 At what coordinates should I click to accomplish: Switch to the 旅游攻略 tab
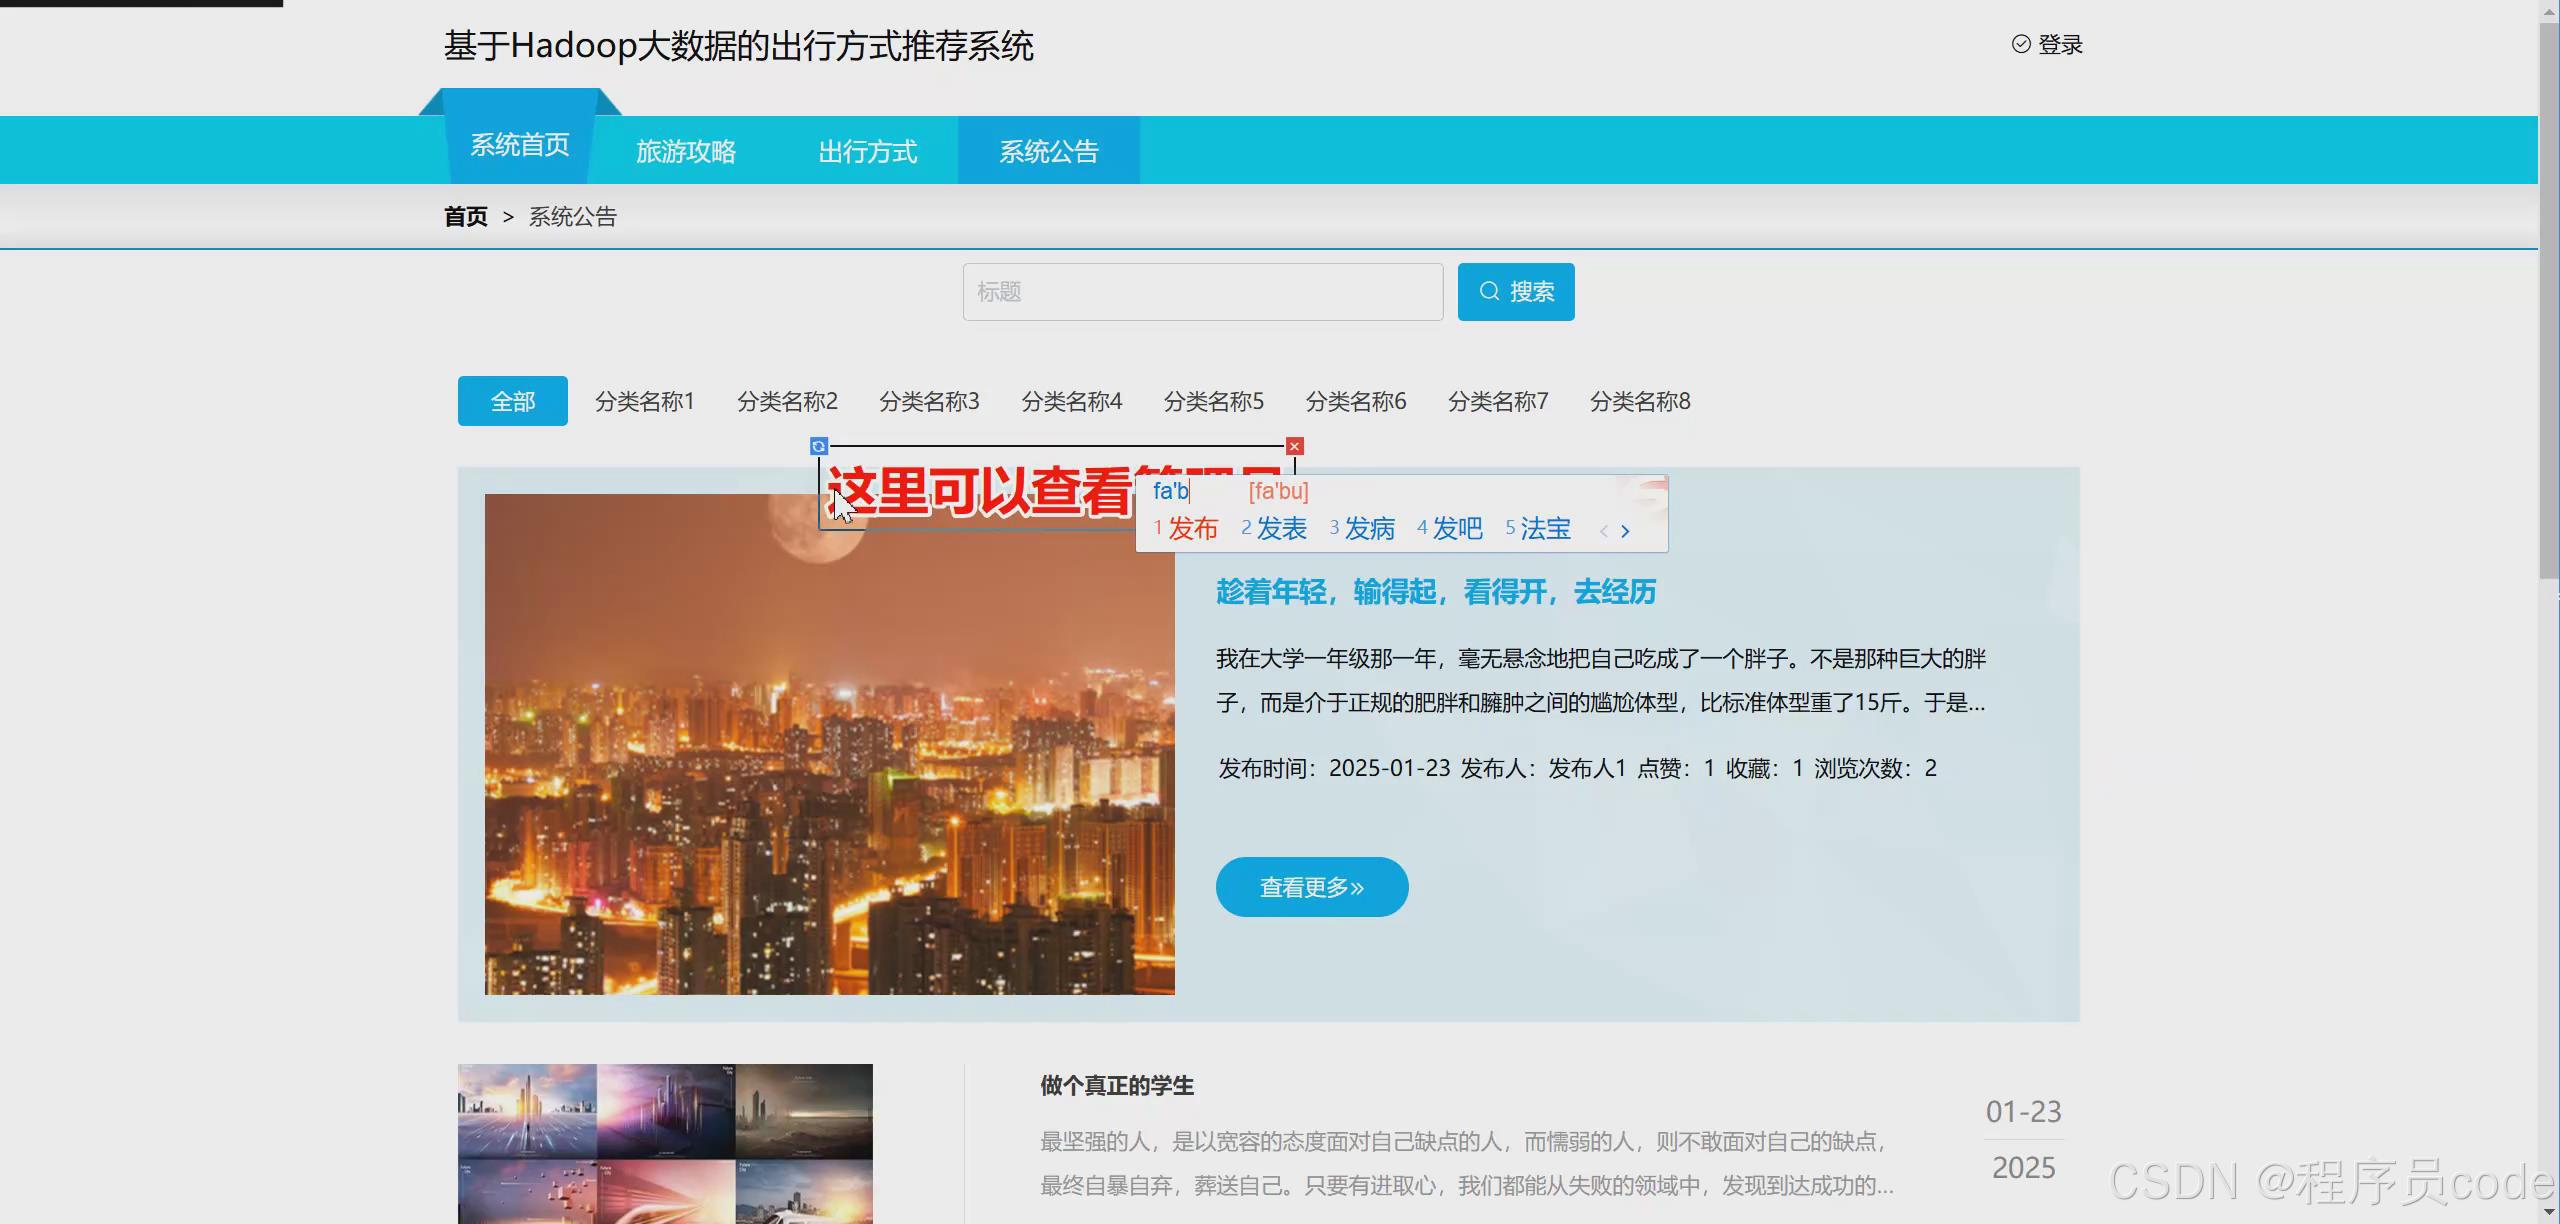pyautogui.click(x=686, y=150)
